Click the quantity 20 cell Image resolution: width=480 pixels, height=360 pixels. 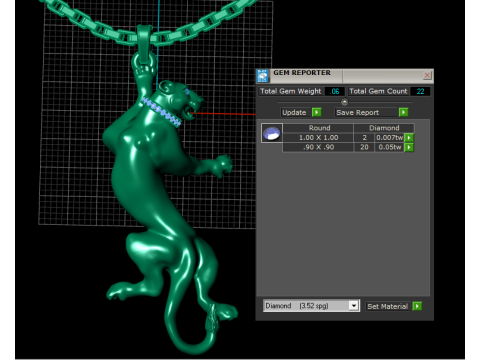(364, 147)
